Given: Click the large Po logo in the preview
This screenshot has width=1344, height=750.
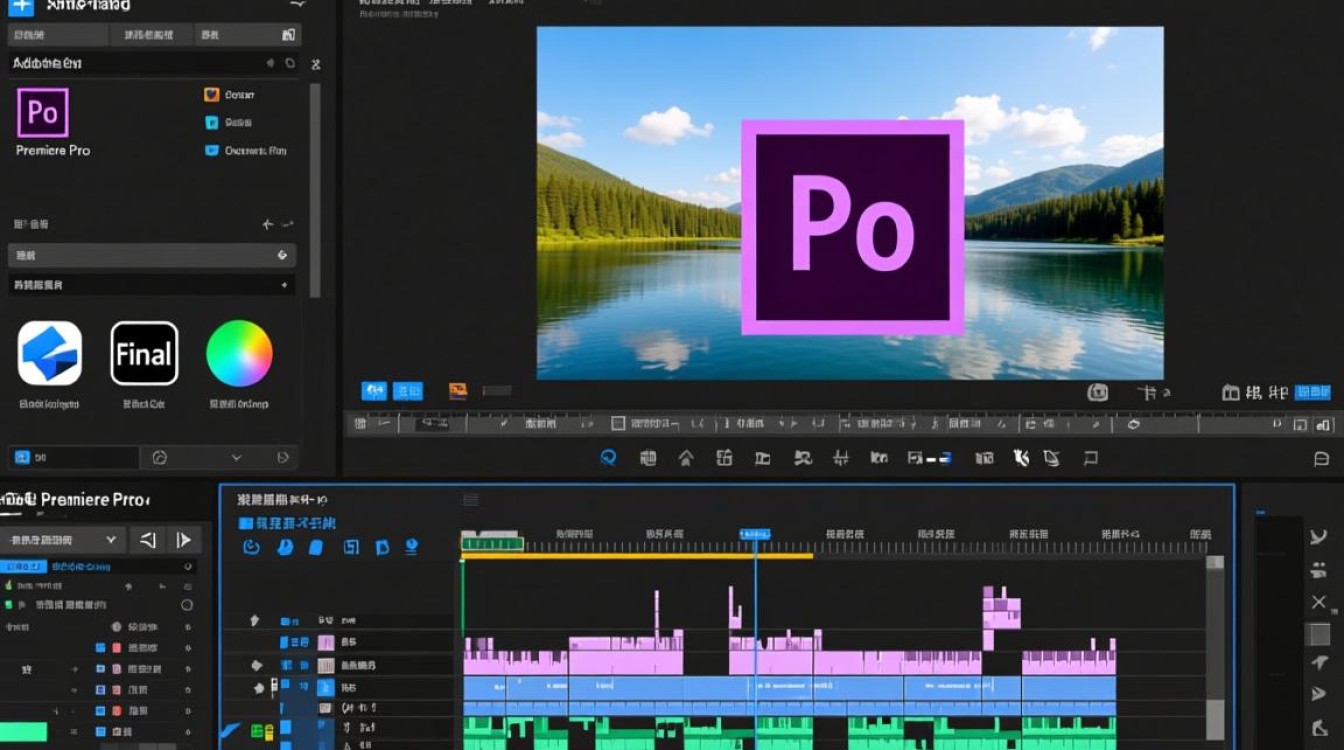Looking at the screenshot, I should 852,227.
